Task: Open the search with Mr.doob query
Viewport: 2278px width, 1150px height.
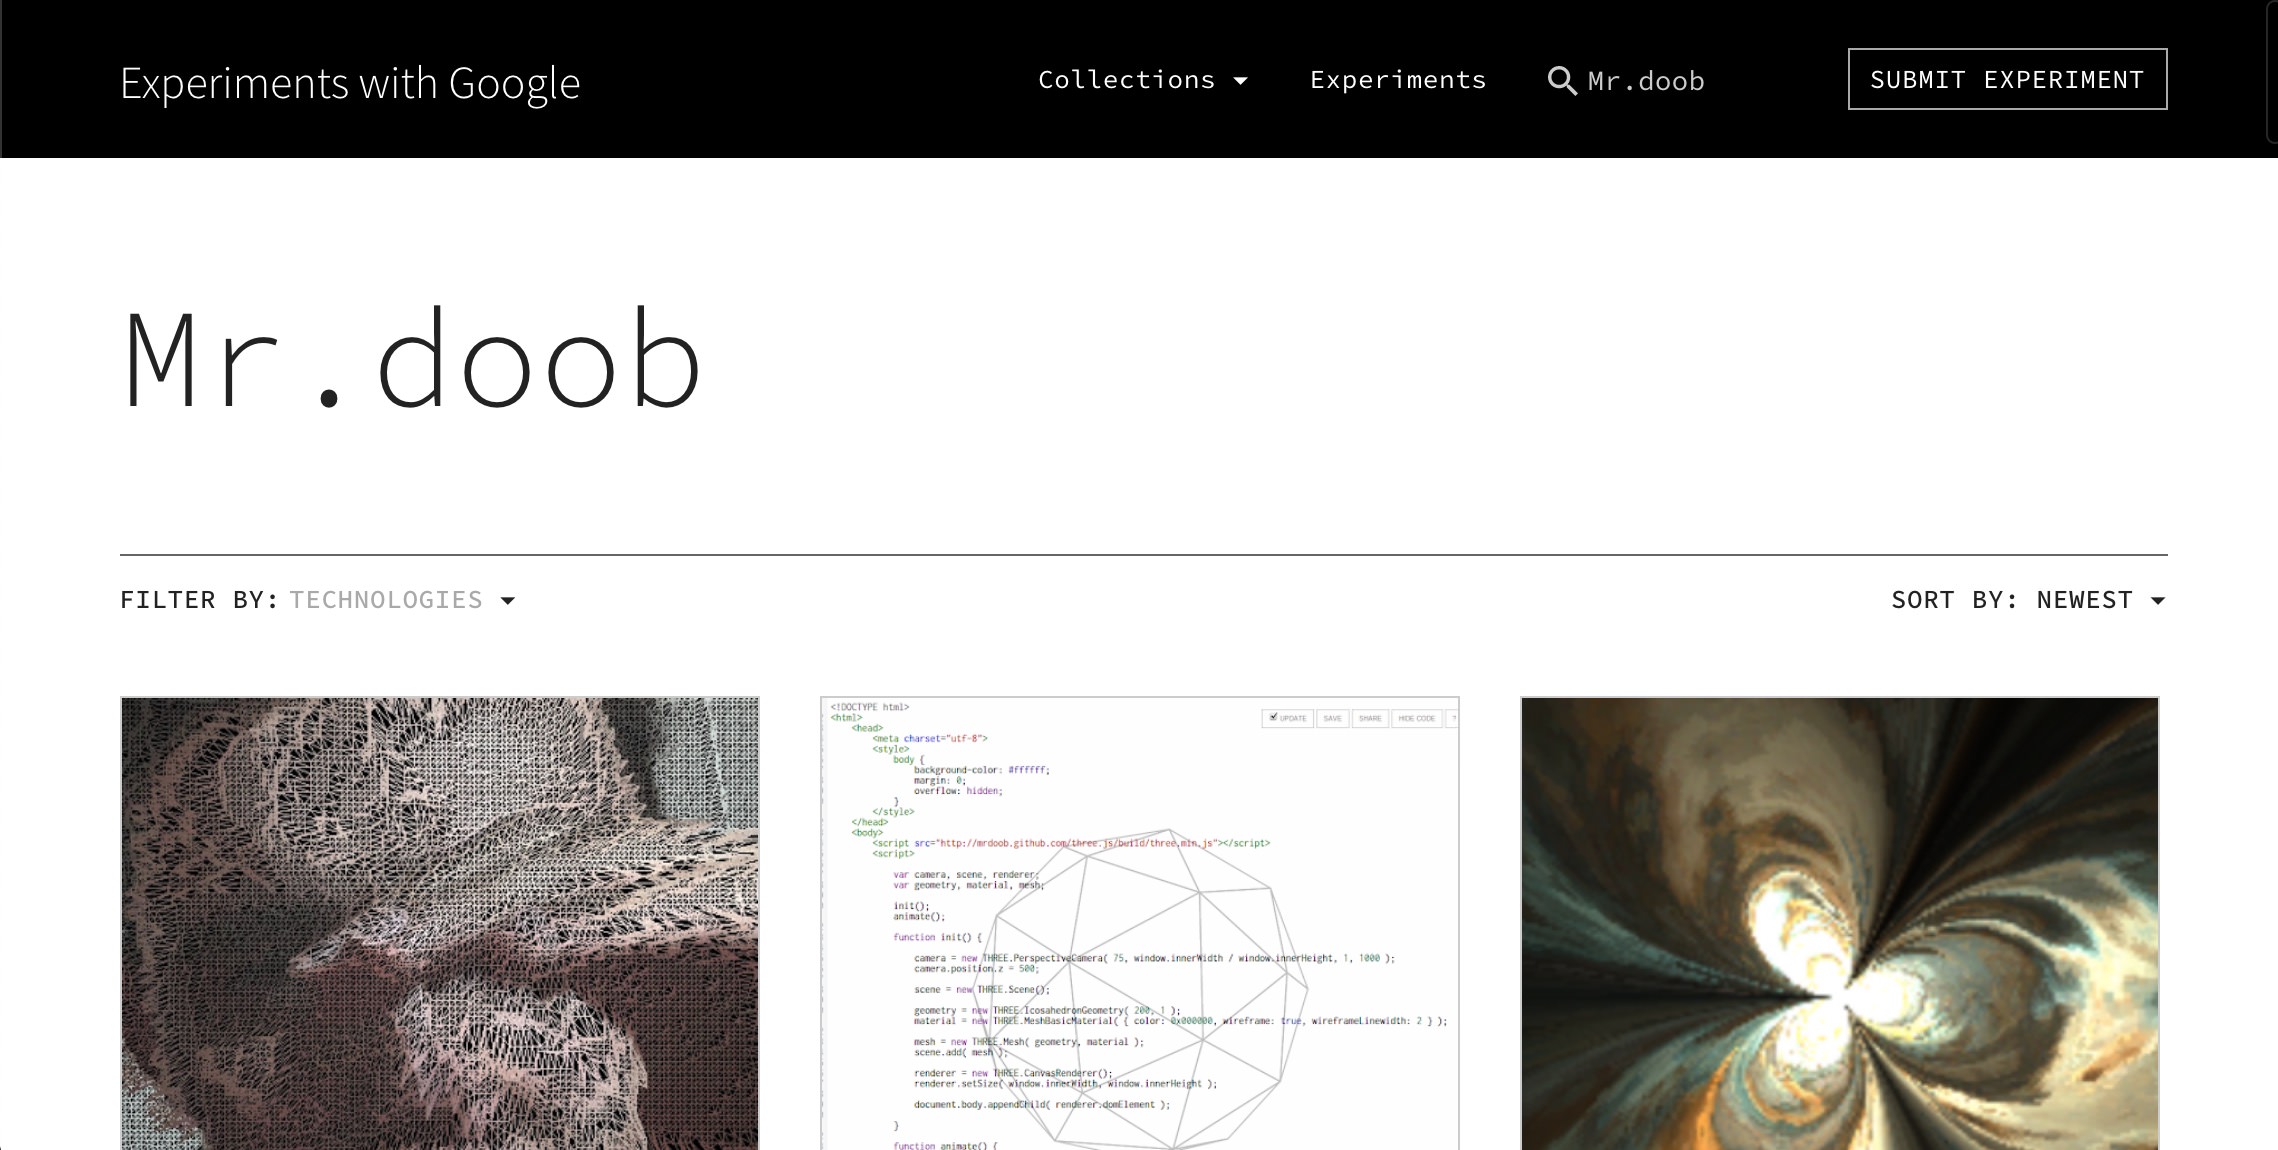Action: (1624, 80)
